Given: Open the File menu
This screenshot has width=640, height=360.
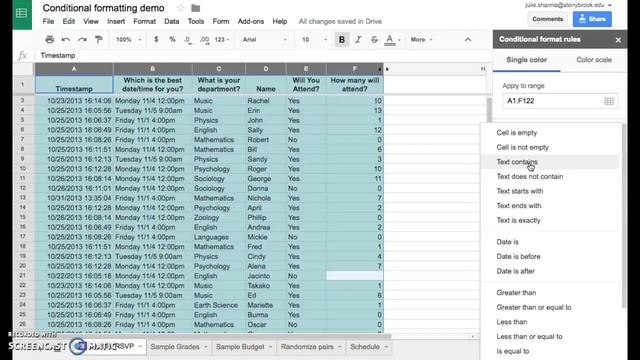Looking at the screenshot, I should pyautogui.click(x=48, y=21).
